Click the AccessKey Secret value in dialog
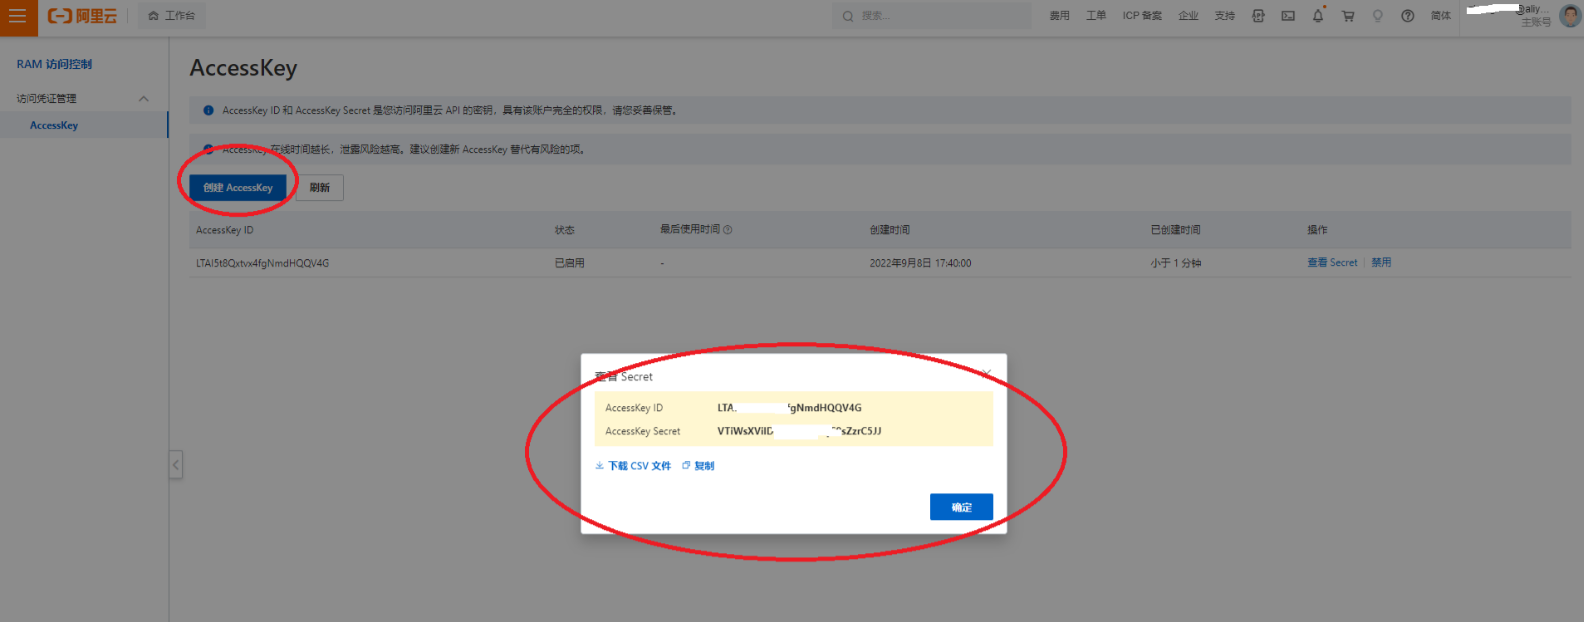The image size is (1584, 622). [x=799, y=431]
